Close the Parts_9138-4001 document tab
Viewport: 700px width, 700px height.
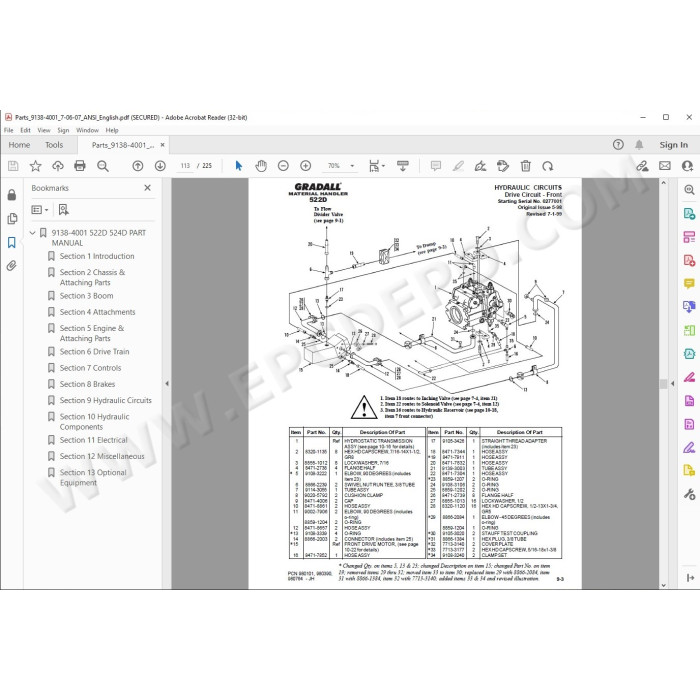[x=162, y=145]
